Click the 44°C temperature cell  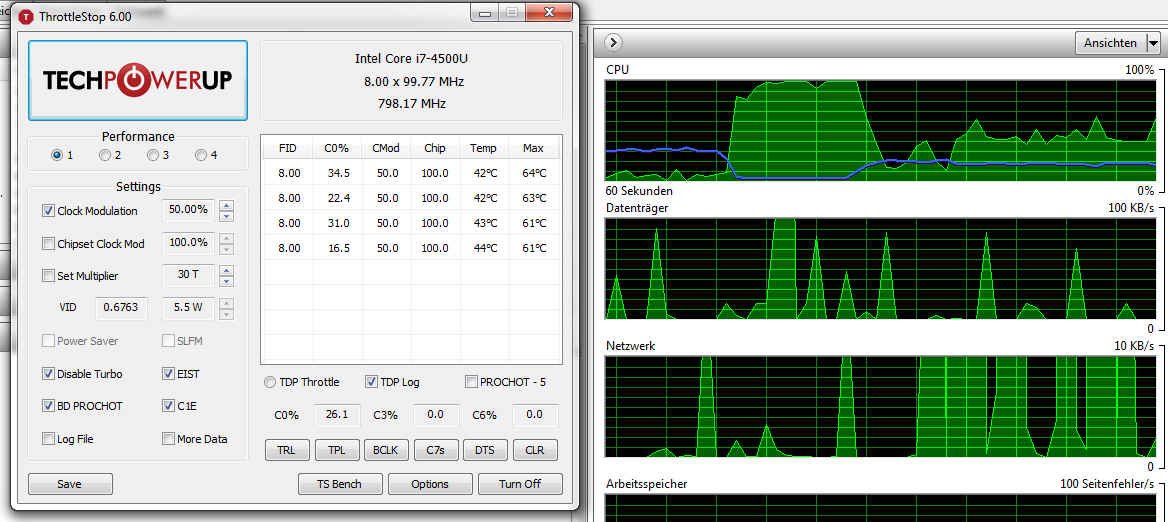coord(484,248)
